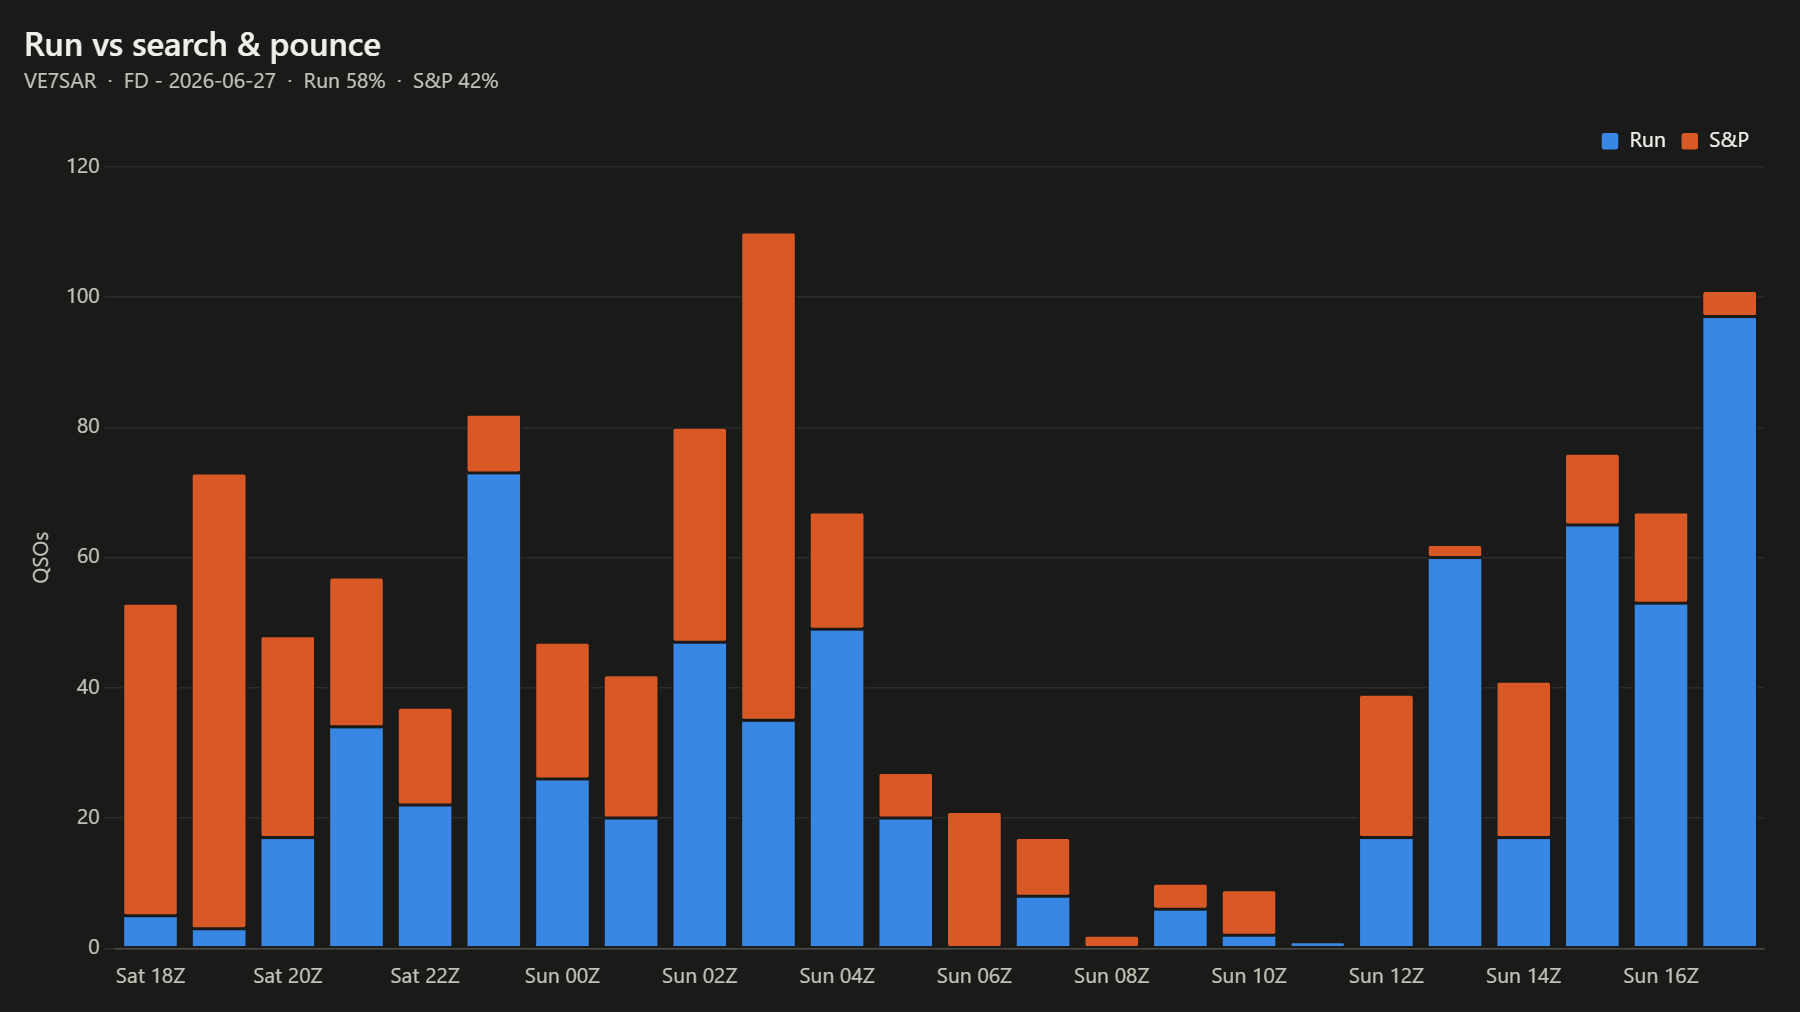Viewport: 1800px width, 1012px height.
Task: Click the orange S&P segment of Sun 12Z bar
Action: [x=1386, y=766]
